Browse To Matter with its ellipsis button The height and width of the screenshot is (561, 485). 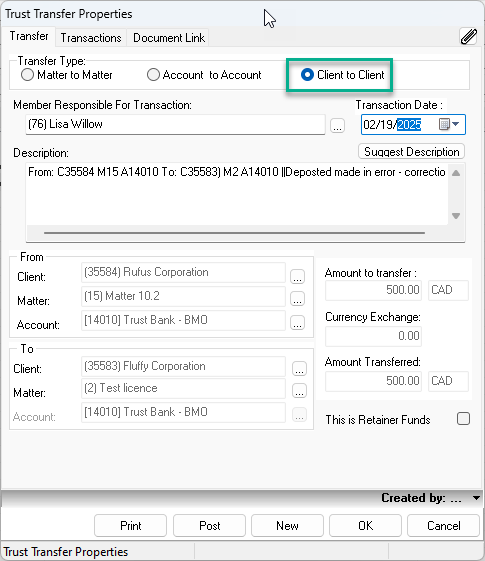click(299, 390)
